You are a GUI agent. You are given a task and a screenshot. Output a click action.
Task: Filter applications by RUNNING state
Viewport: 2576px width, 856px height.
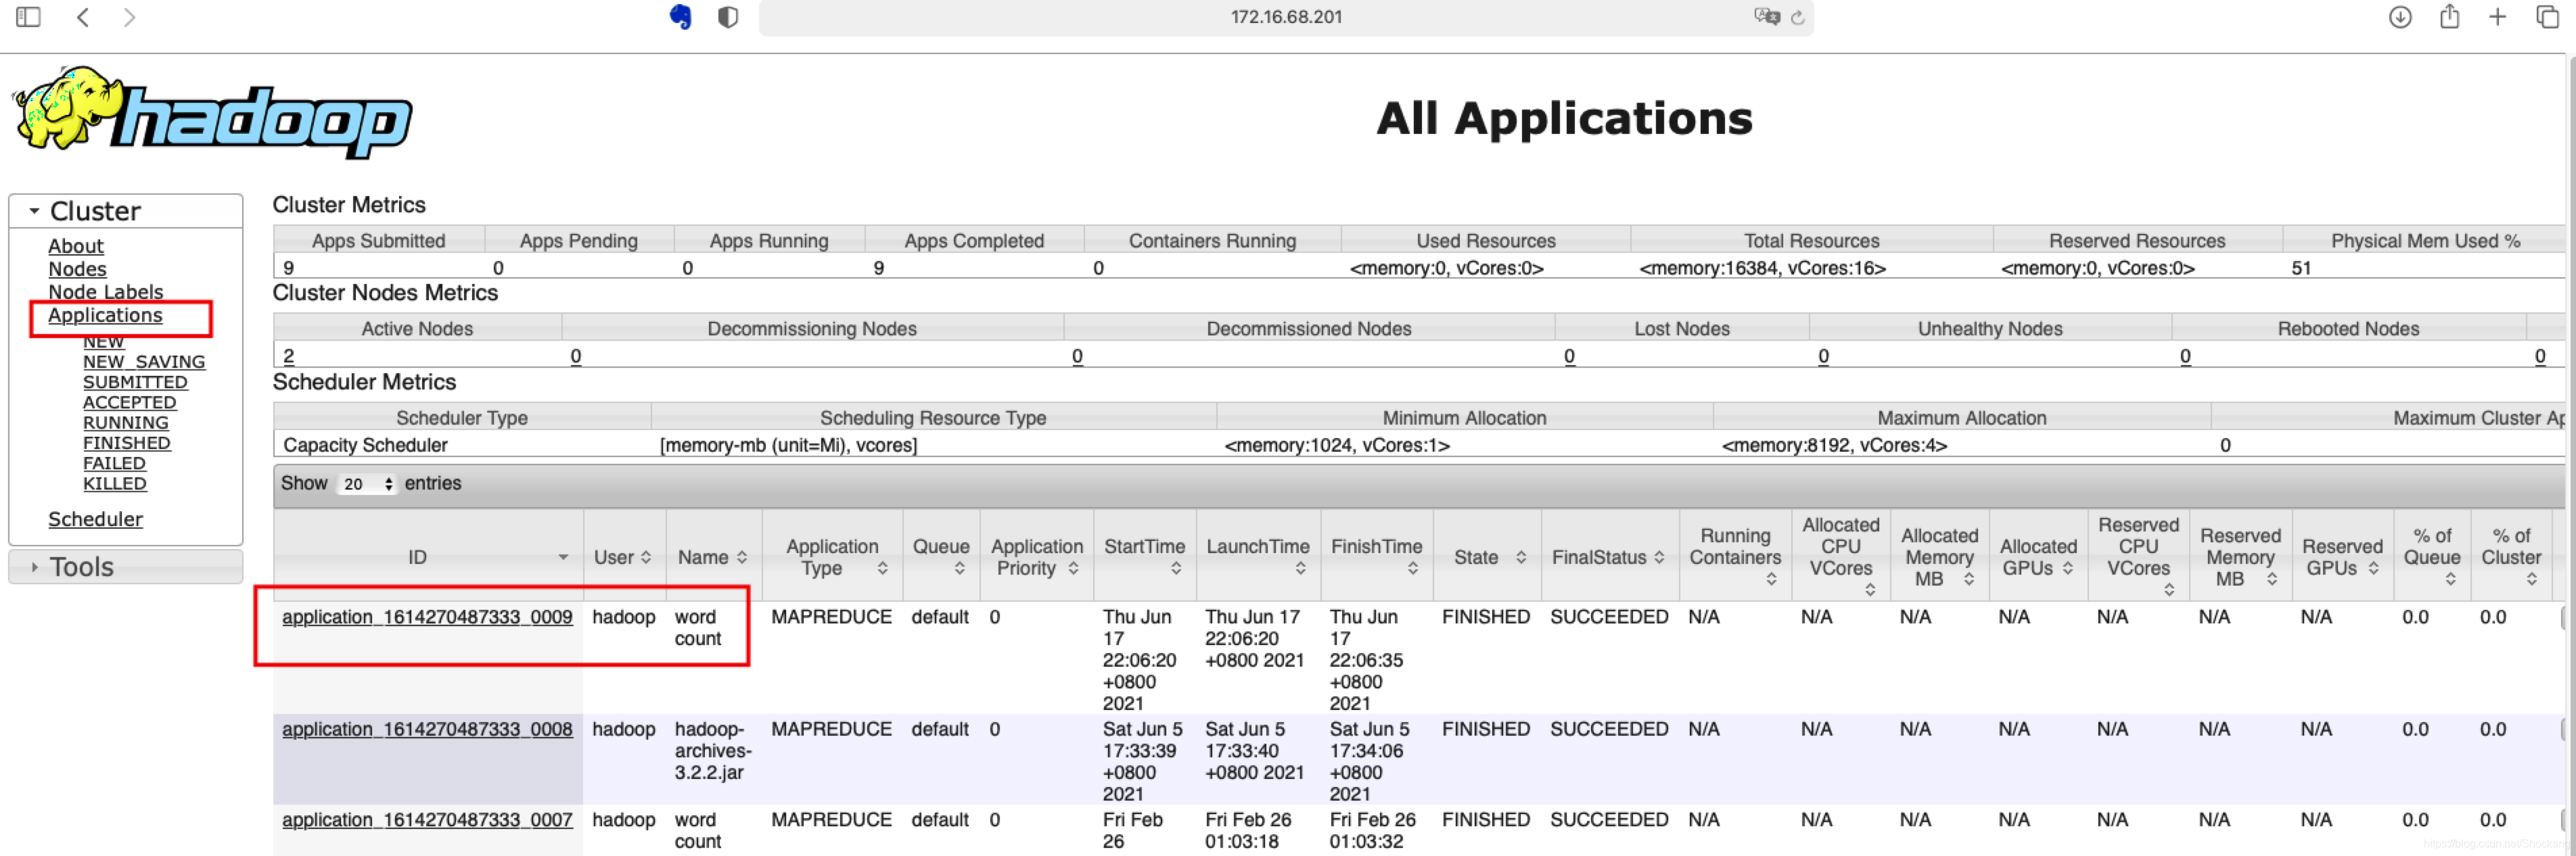click(125, 423)
